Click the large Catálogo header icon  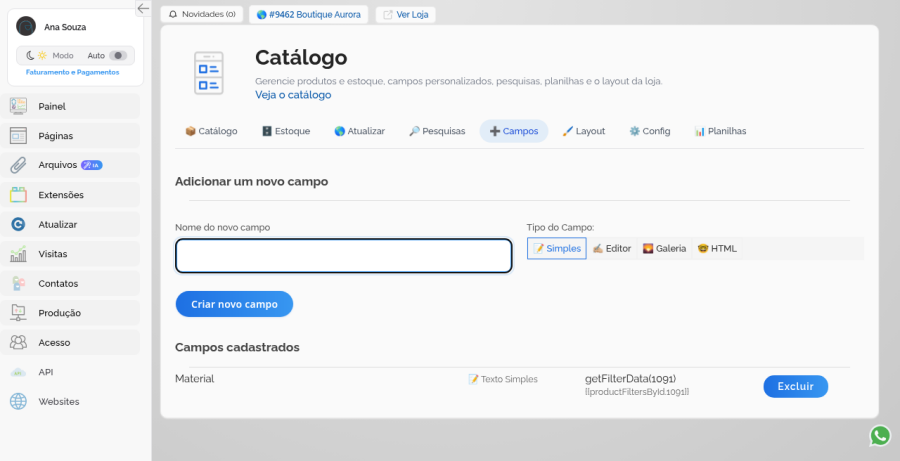tap(209, 73)
